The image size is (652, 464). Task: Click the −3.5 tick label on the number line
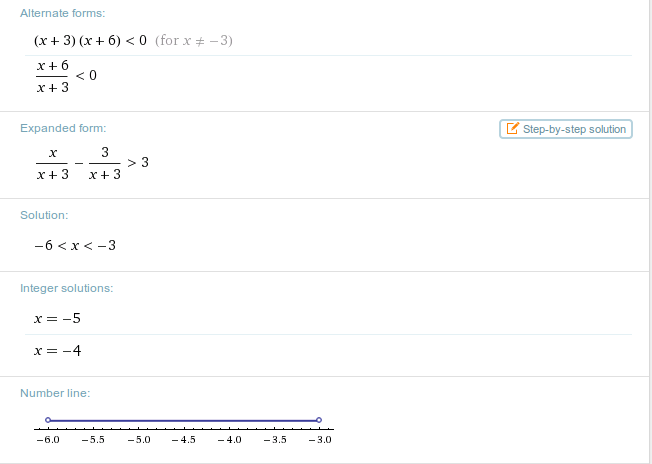coord(273,439)
